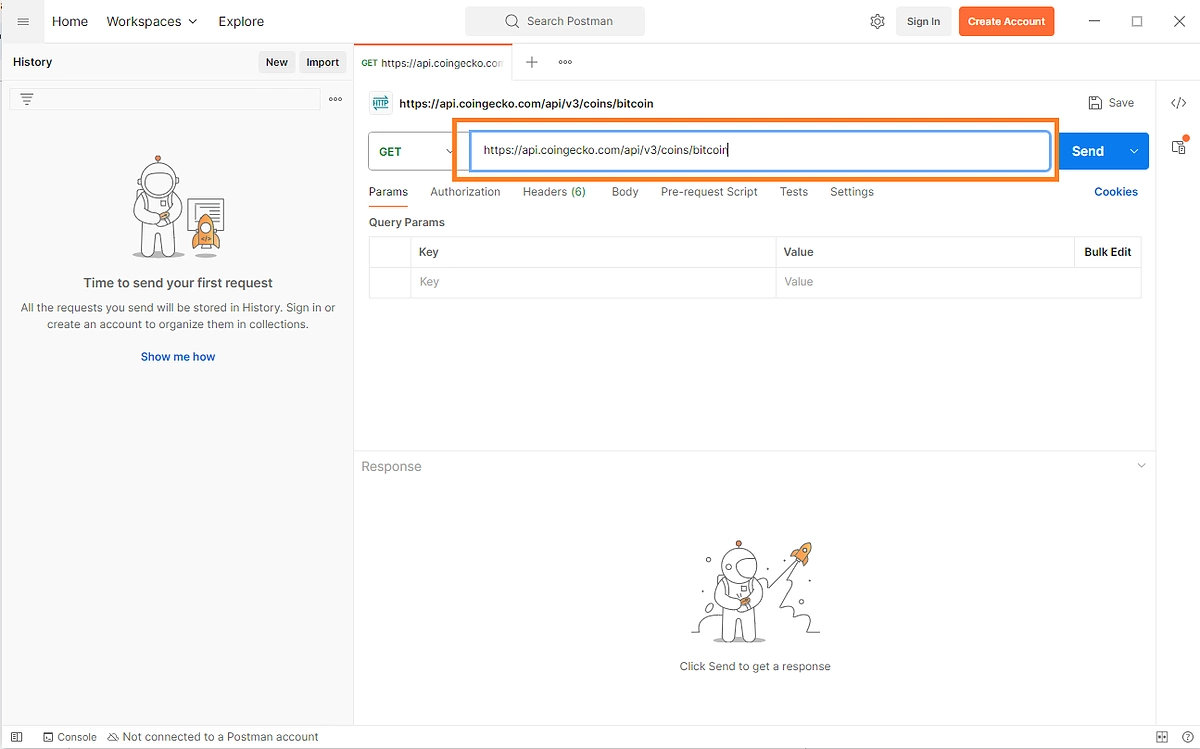Open the Body tab
This screenshot has width=1200, height=749.
click(x=625, y=192)
